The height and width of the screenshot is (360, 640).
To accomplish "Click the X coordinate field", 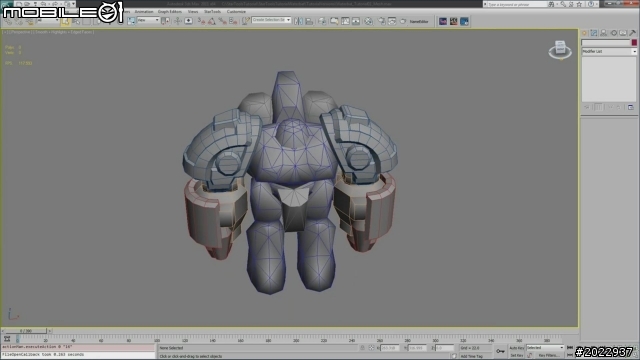I will 390,348.
